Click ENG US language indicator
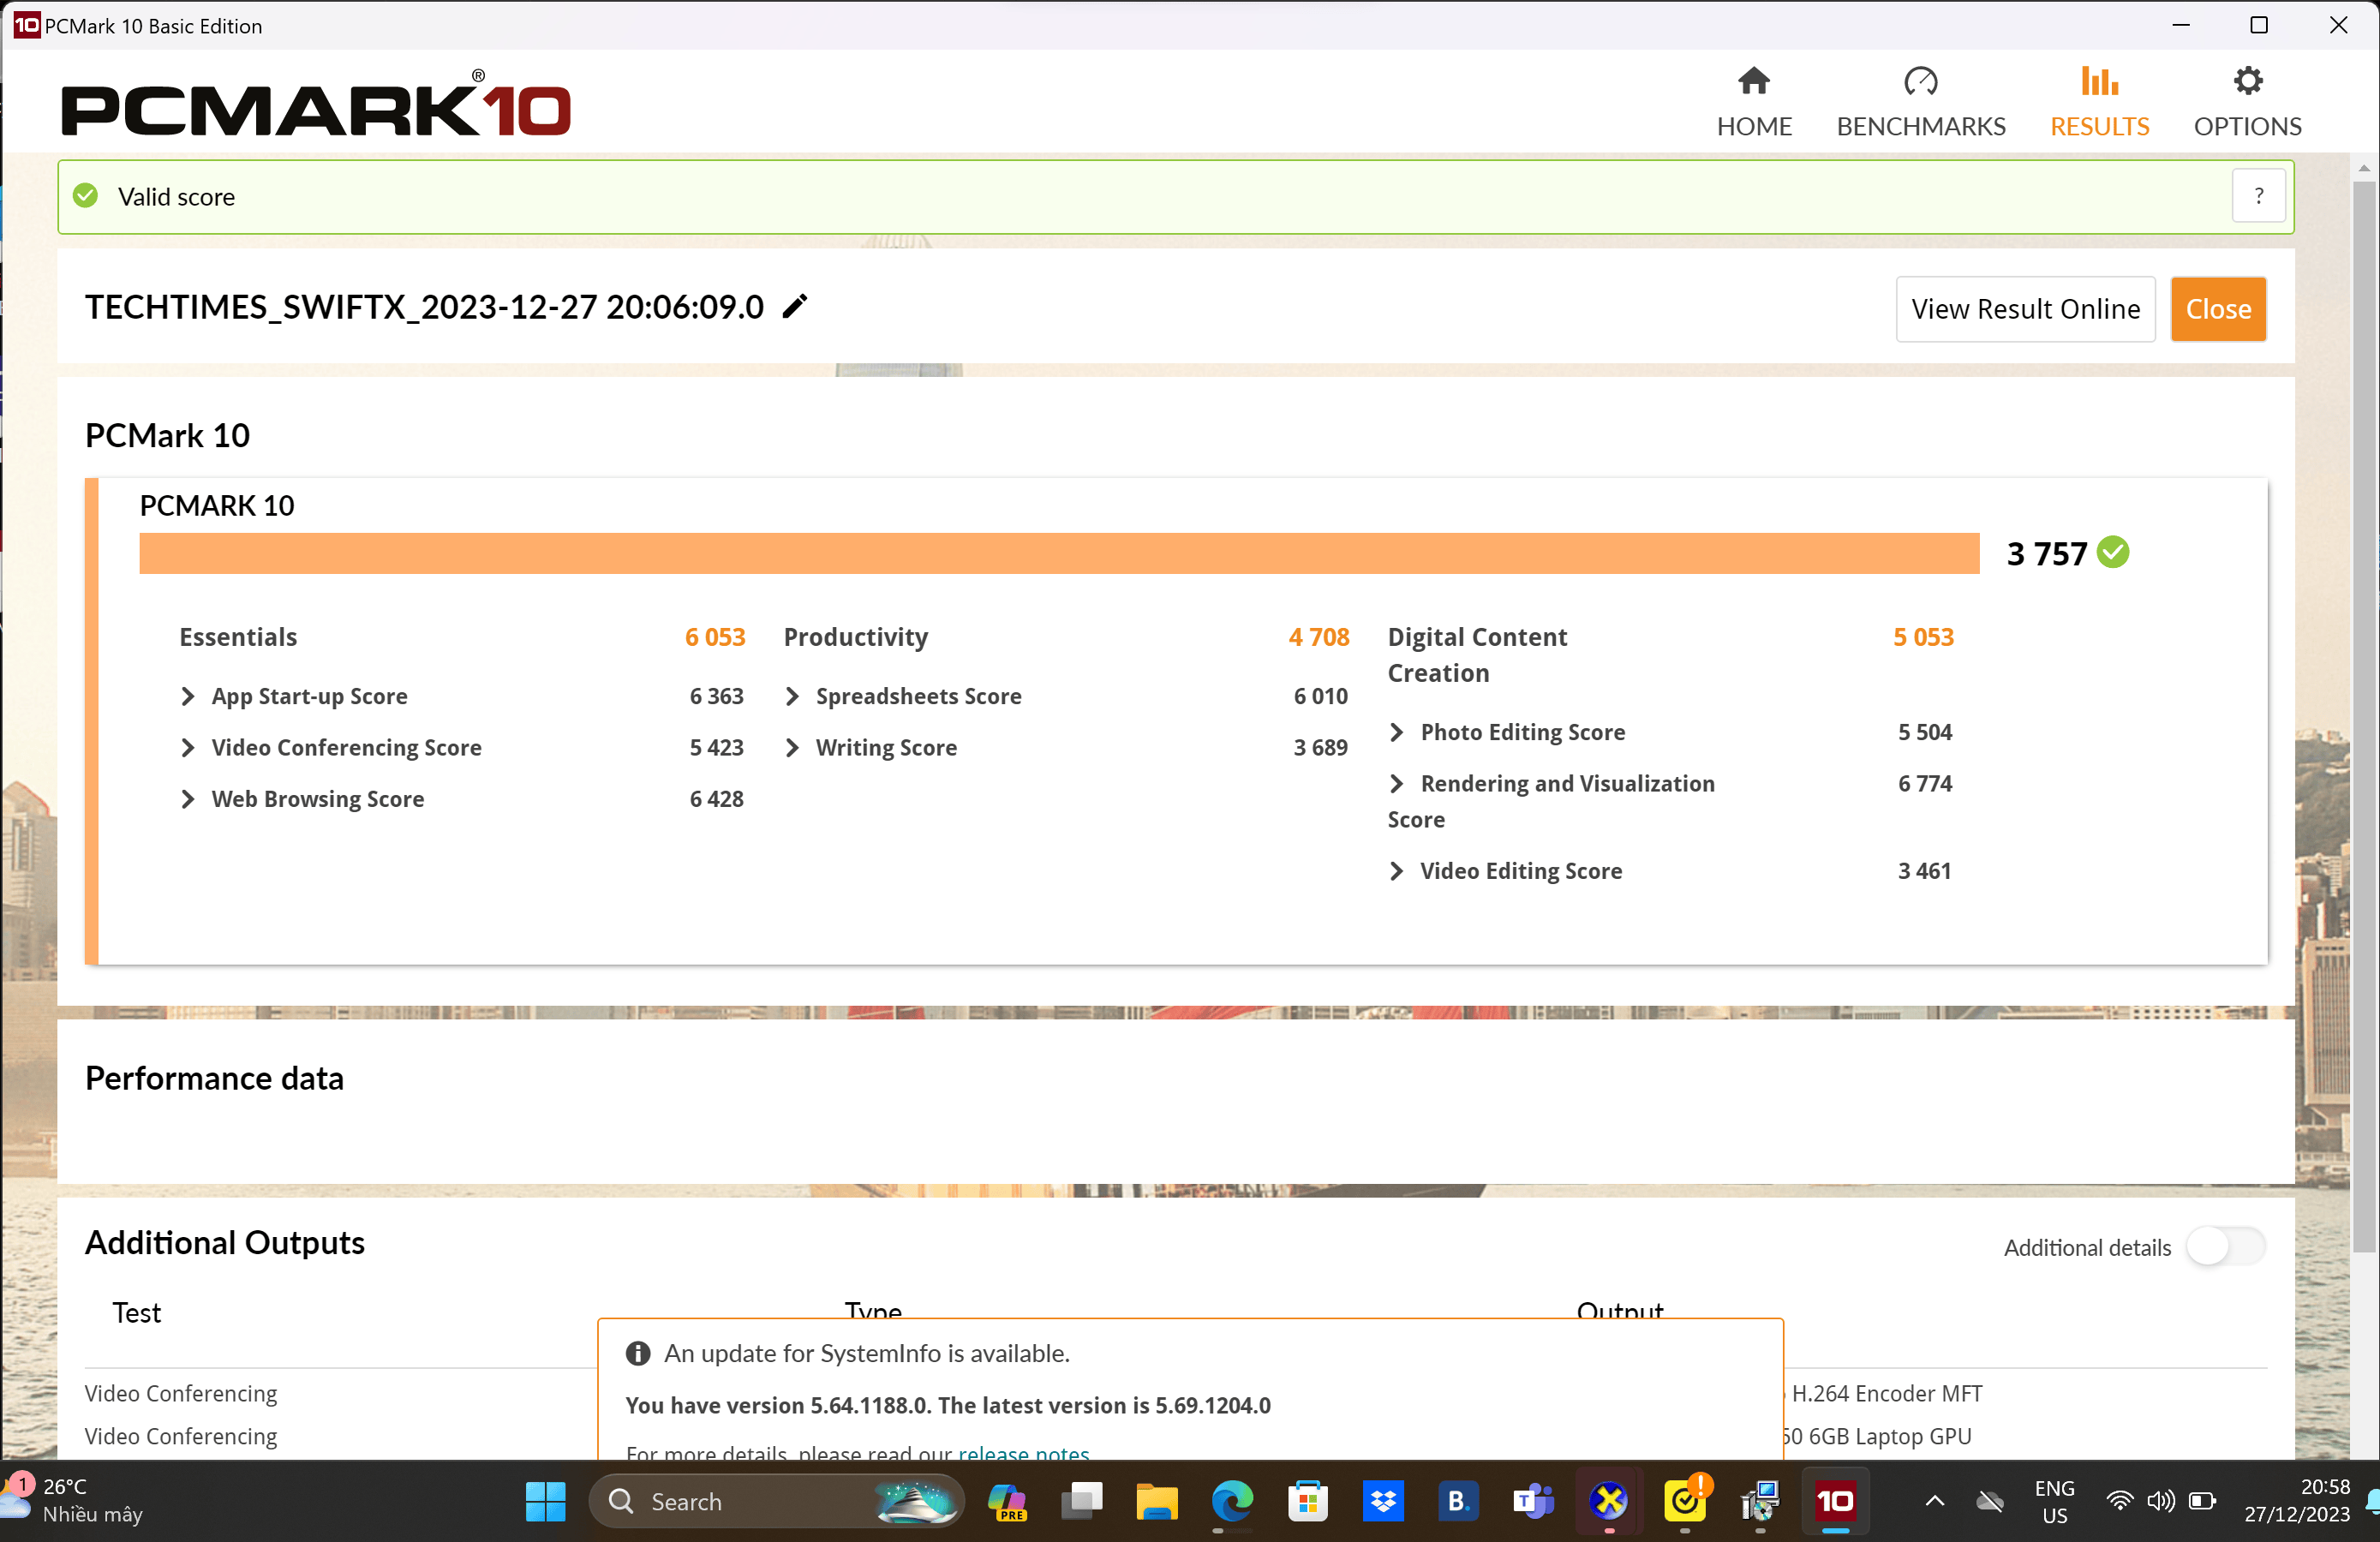 pos(2054,1501)
